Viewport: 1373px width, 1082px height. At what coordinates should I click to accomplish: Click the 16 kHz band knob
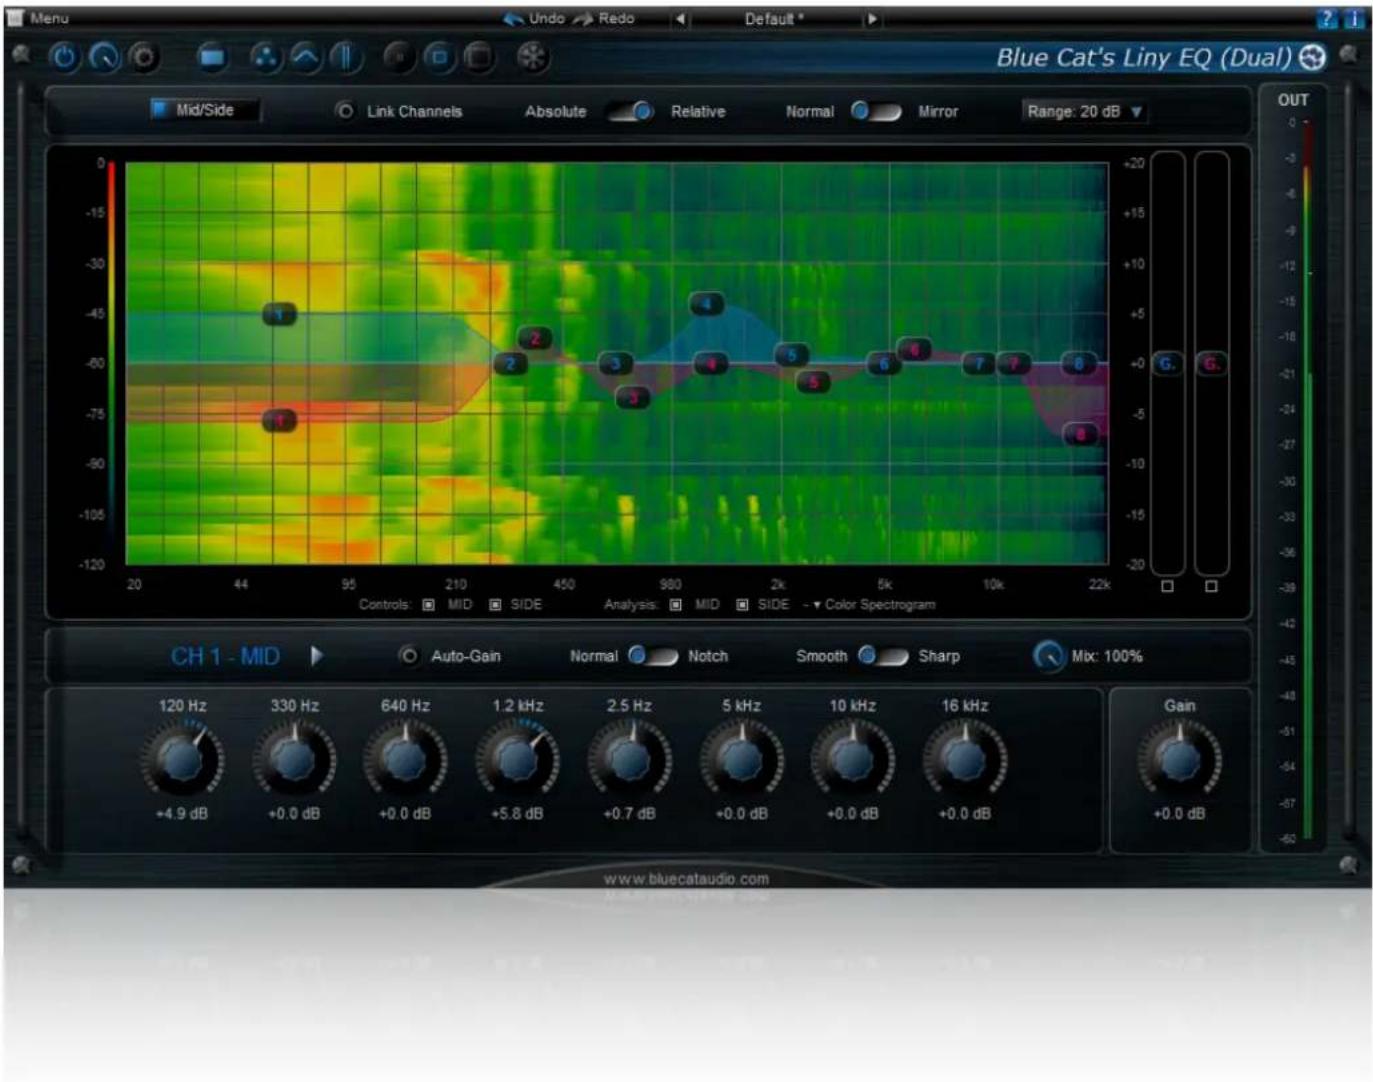click(964, 760)
